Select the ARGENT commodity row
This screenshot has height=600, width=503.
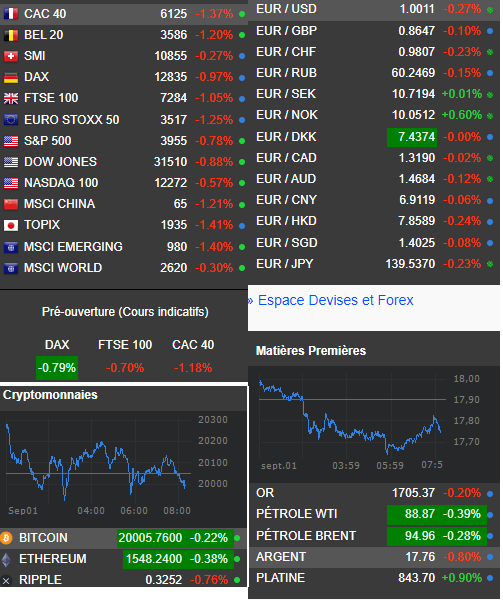click(x=374, y=557)
